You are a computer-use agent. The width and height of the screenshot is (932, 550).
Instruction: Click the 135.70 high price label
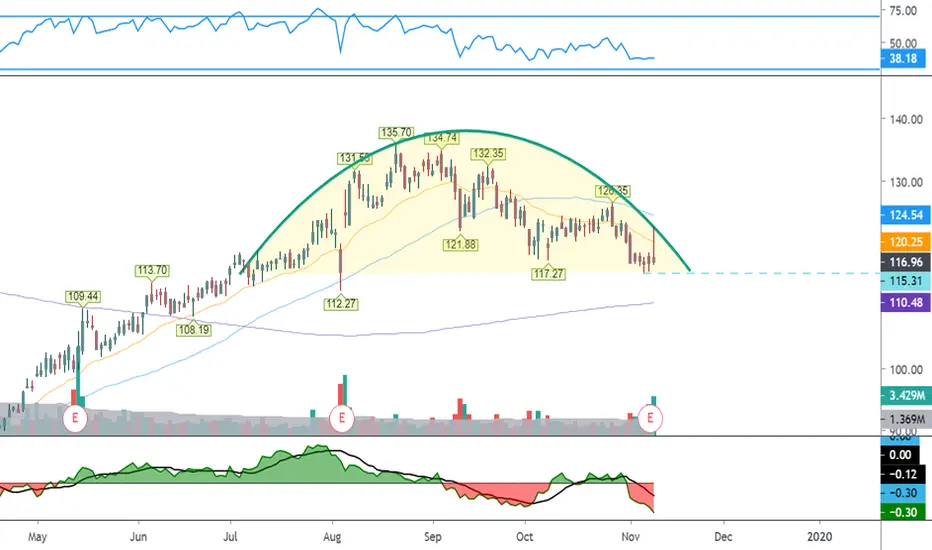tap(396, 132)
